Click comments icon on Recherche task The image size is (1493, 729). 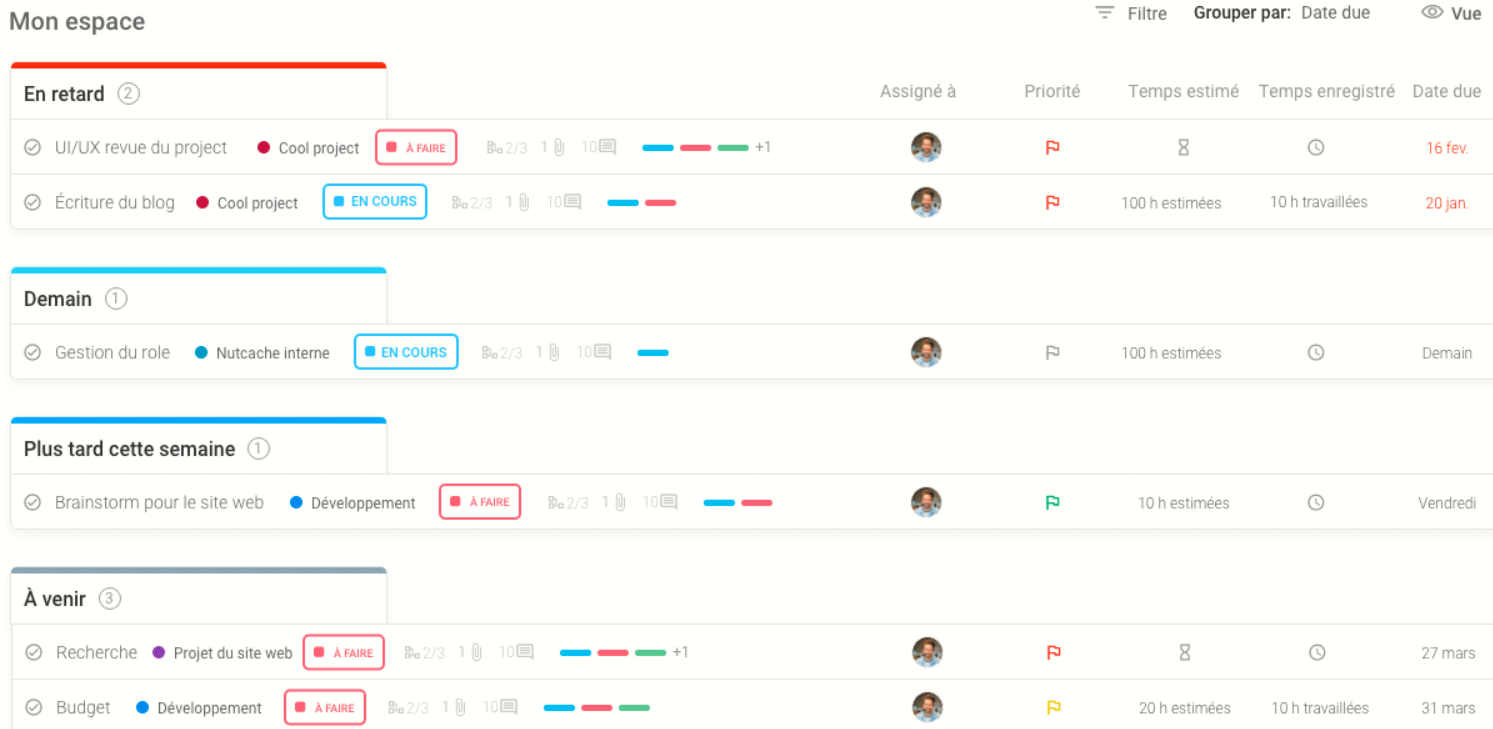coord(524,652)
